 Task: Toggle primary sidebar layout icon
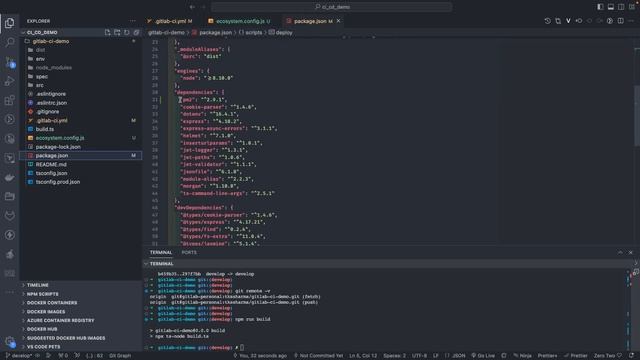[600, 7]
